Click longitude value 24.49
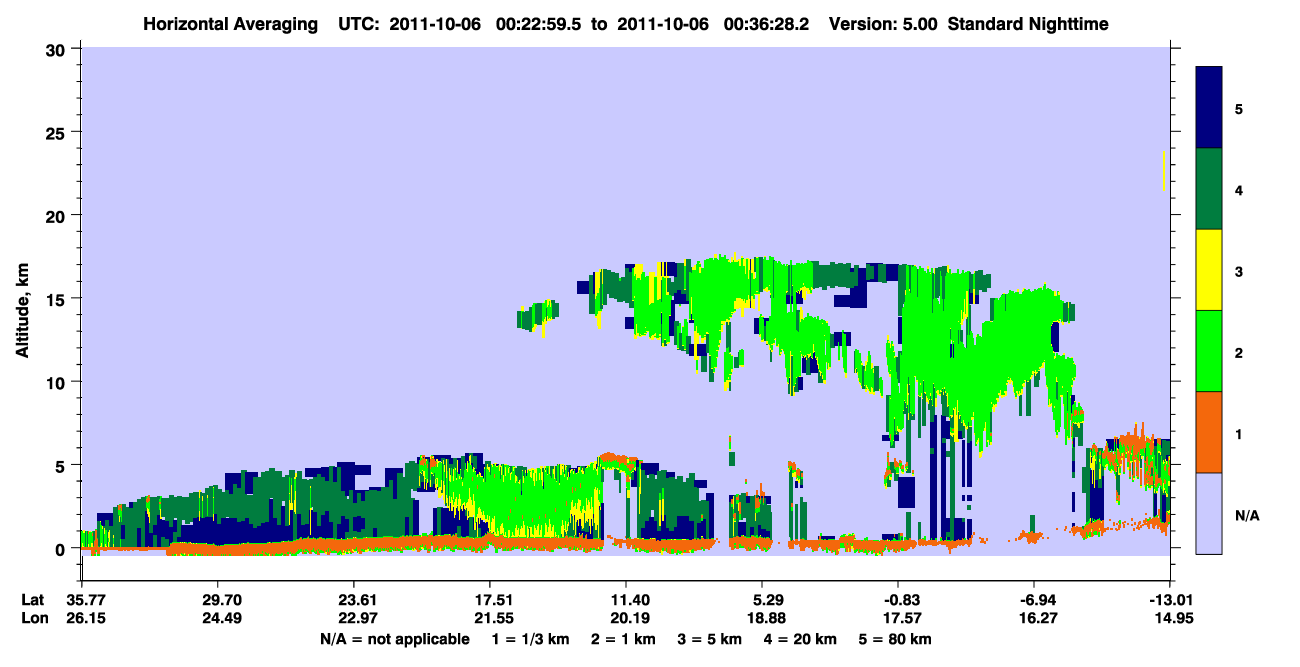1300x667 pixels. click(x=217, y=619)
